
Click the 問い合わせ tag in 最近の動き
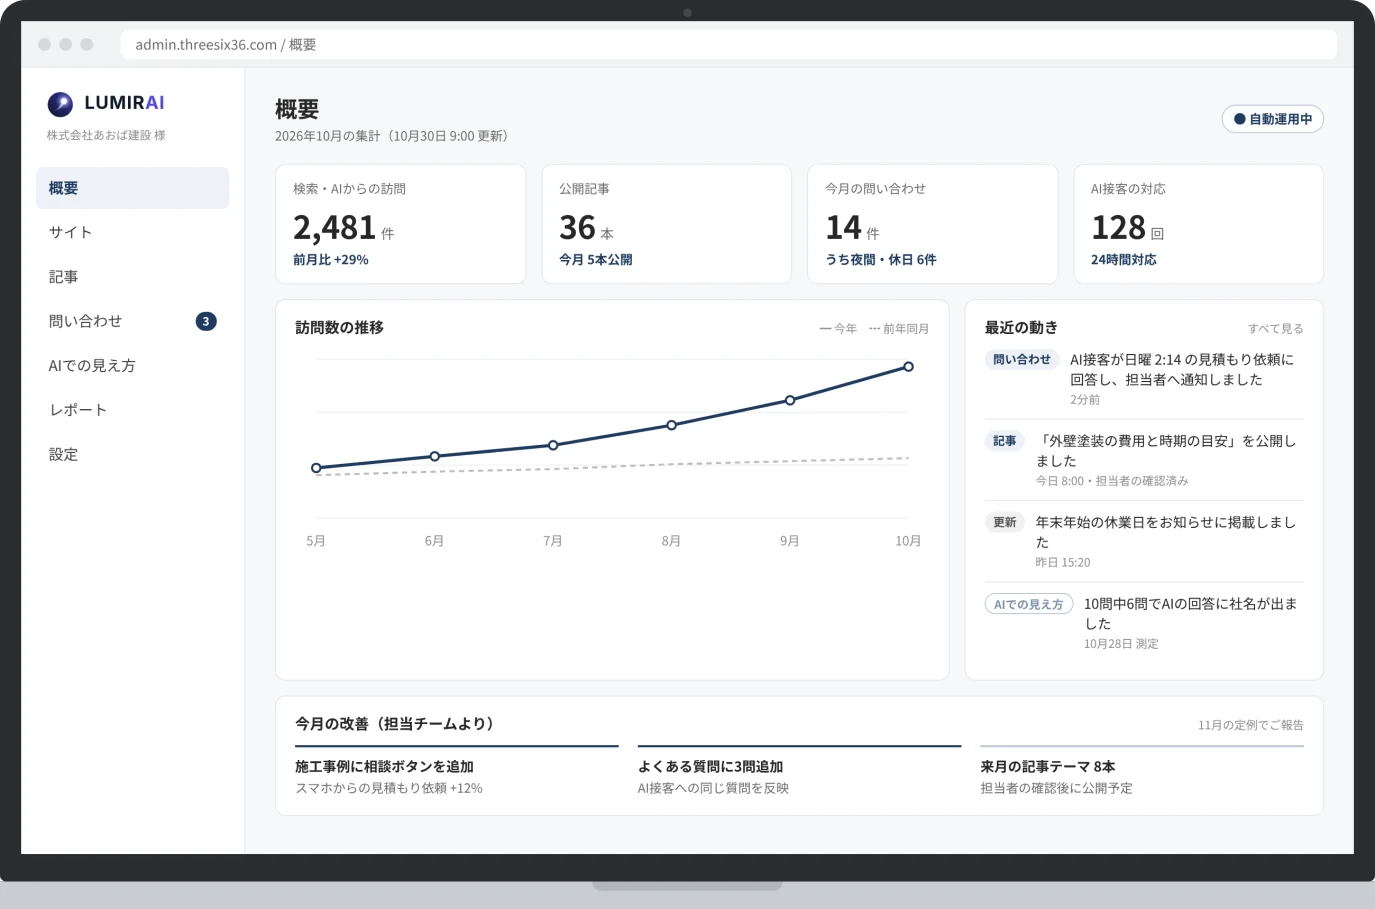tap(1021, 360)
